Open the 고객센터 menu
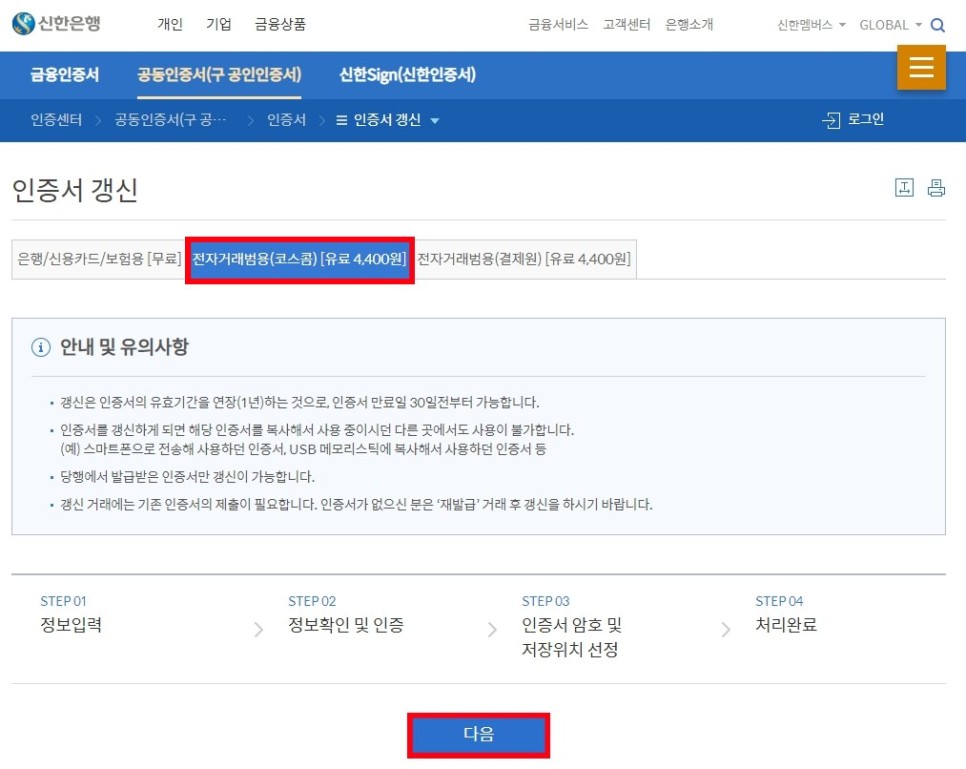966x769 pixels. coord(627,25)
